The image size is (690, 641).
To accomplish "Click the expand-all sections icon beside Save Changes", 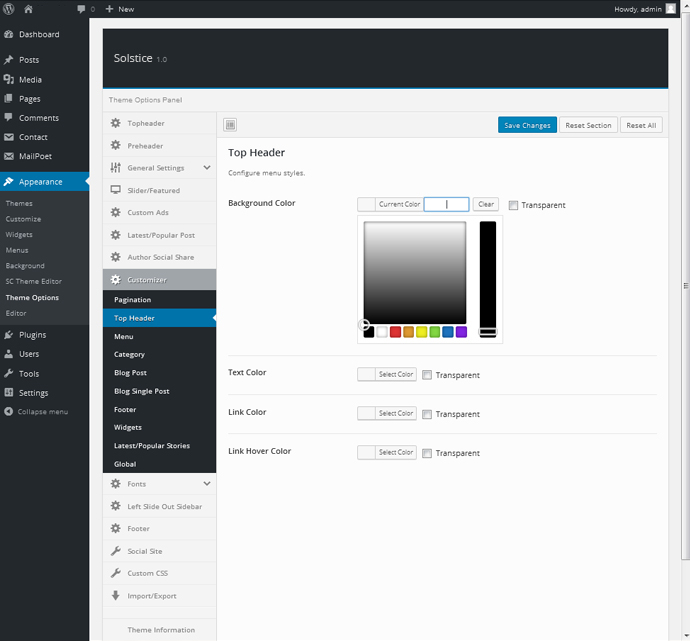I will pyautogui.click(x=230, y=125).
